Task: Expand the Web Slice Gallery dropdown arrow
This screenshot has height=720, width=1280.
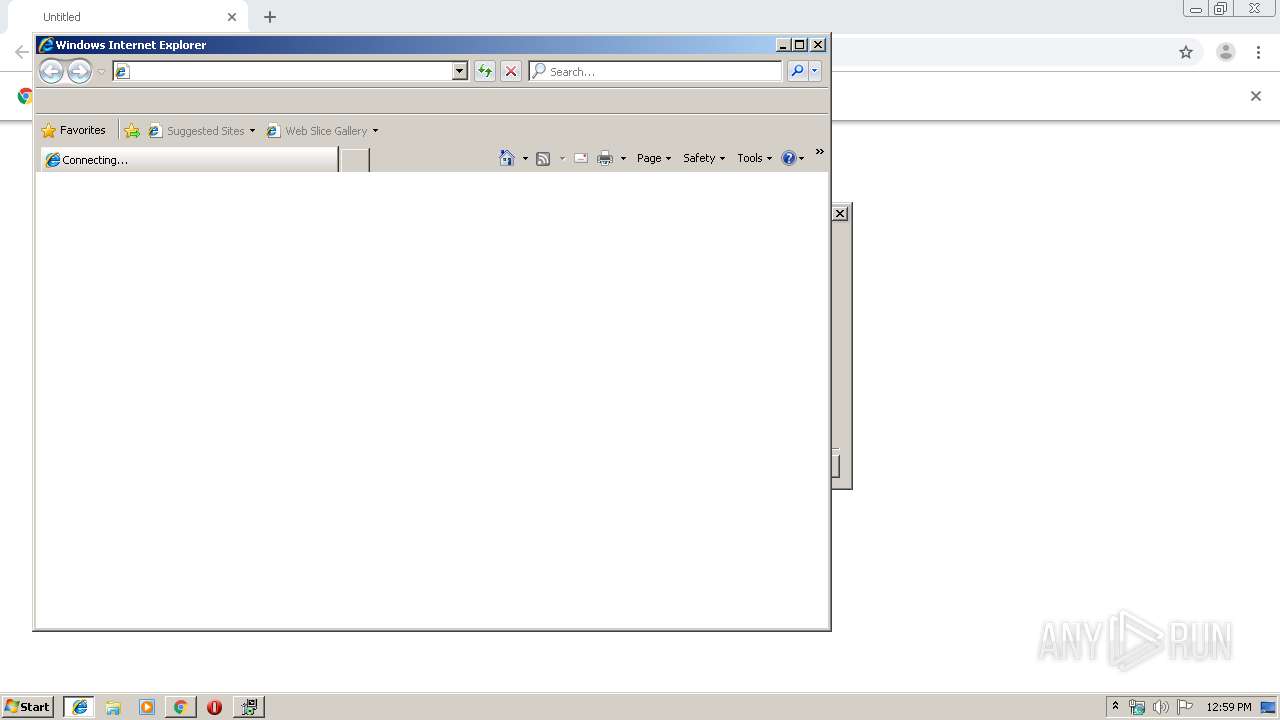Action: 375,131
